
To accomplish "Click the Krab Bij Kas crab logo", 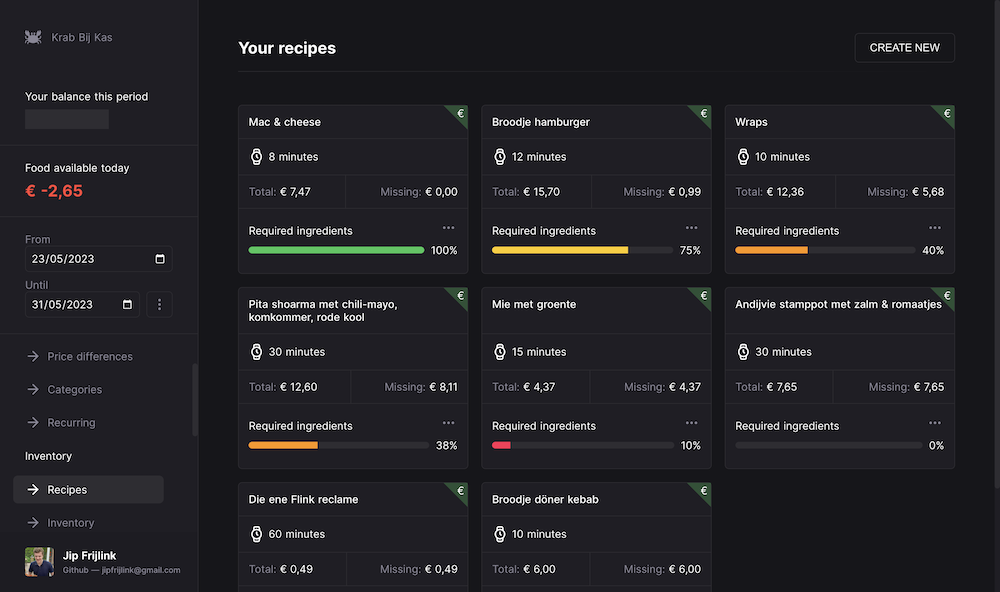I will pos(32,36).
